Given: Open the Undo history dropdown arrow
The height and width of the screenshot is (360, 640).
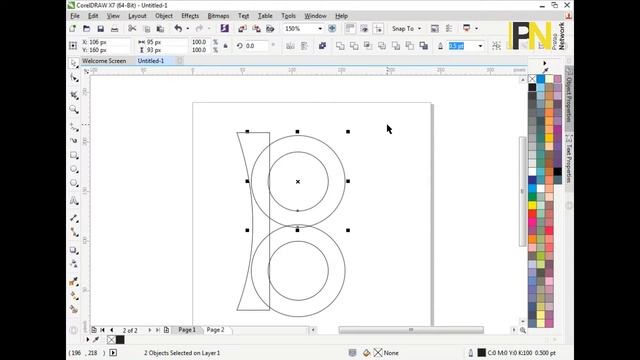Looking at the screenshot, I should (188, 29).
